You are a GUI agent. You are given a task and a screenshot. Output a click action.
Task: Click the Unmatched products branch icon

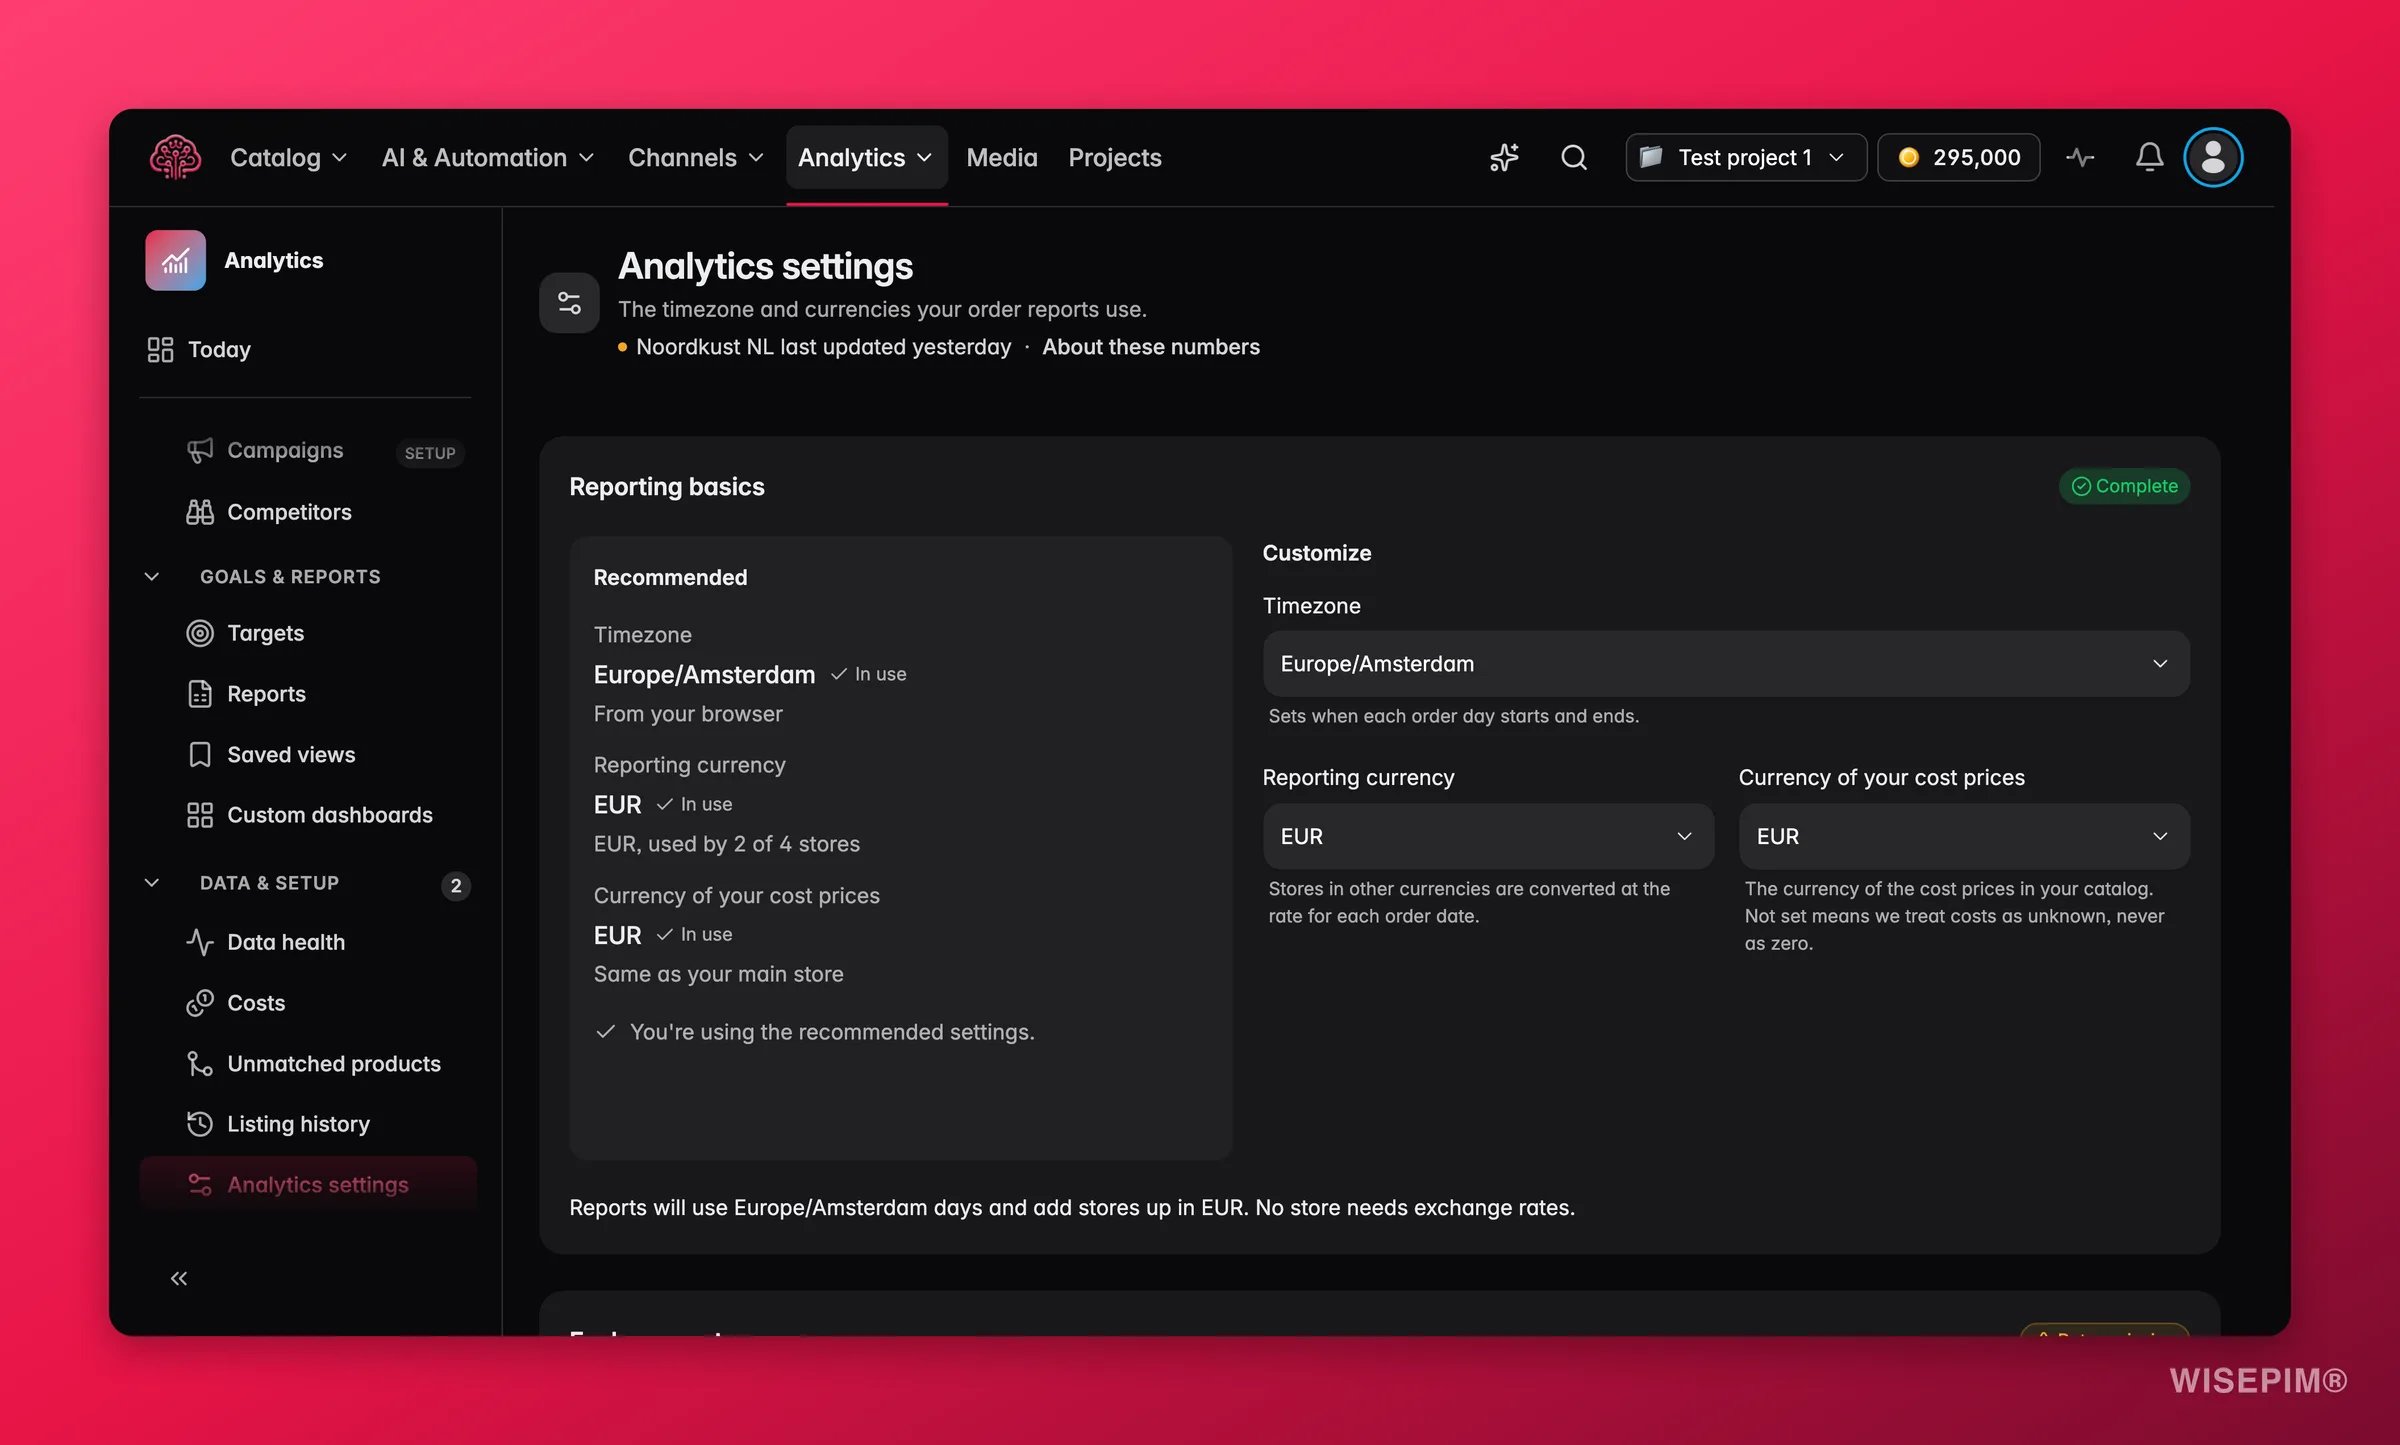(x=200, y=1064)
